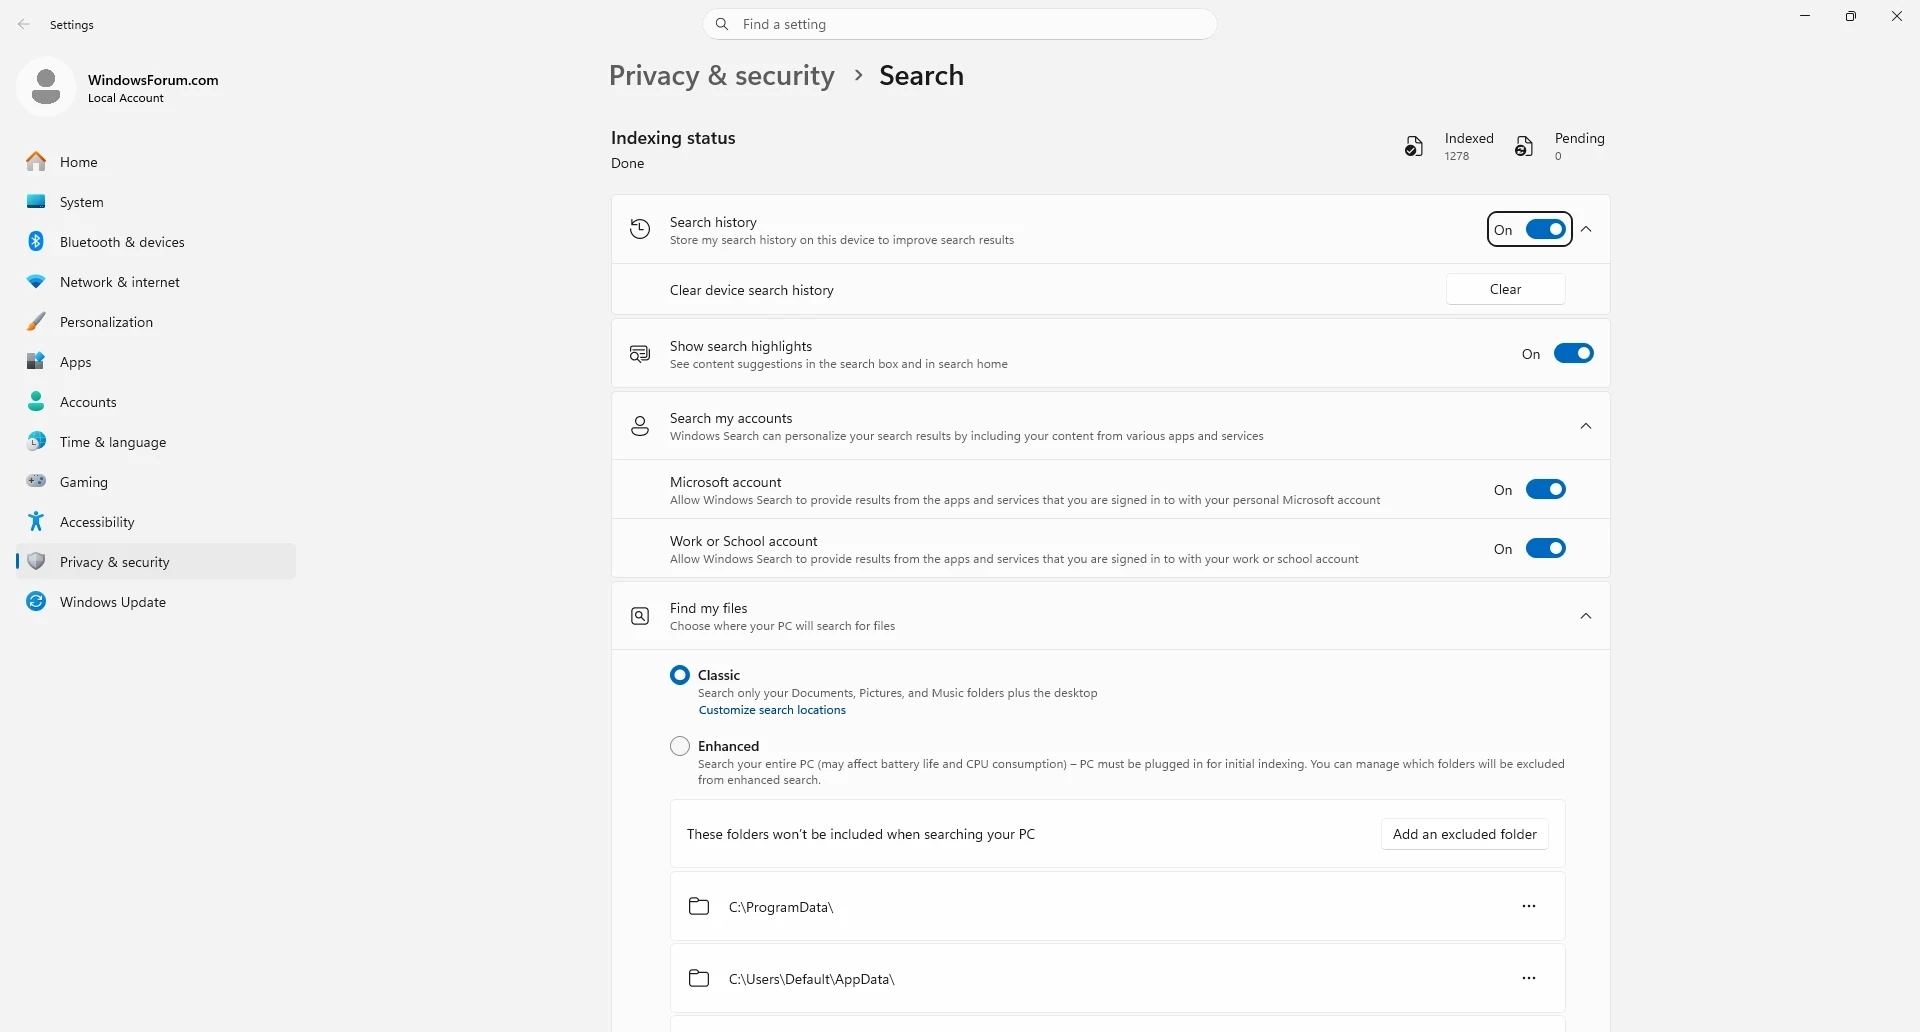Collapse the Search history section chevron
The image size is (1920, 1032).
pos(1586,230)
